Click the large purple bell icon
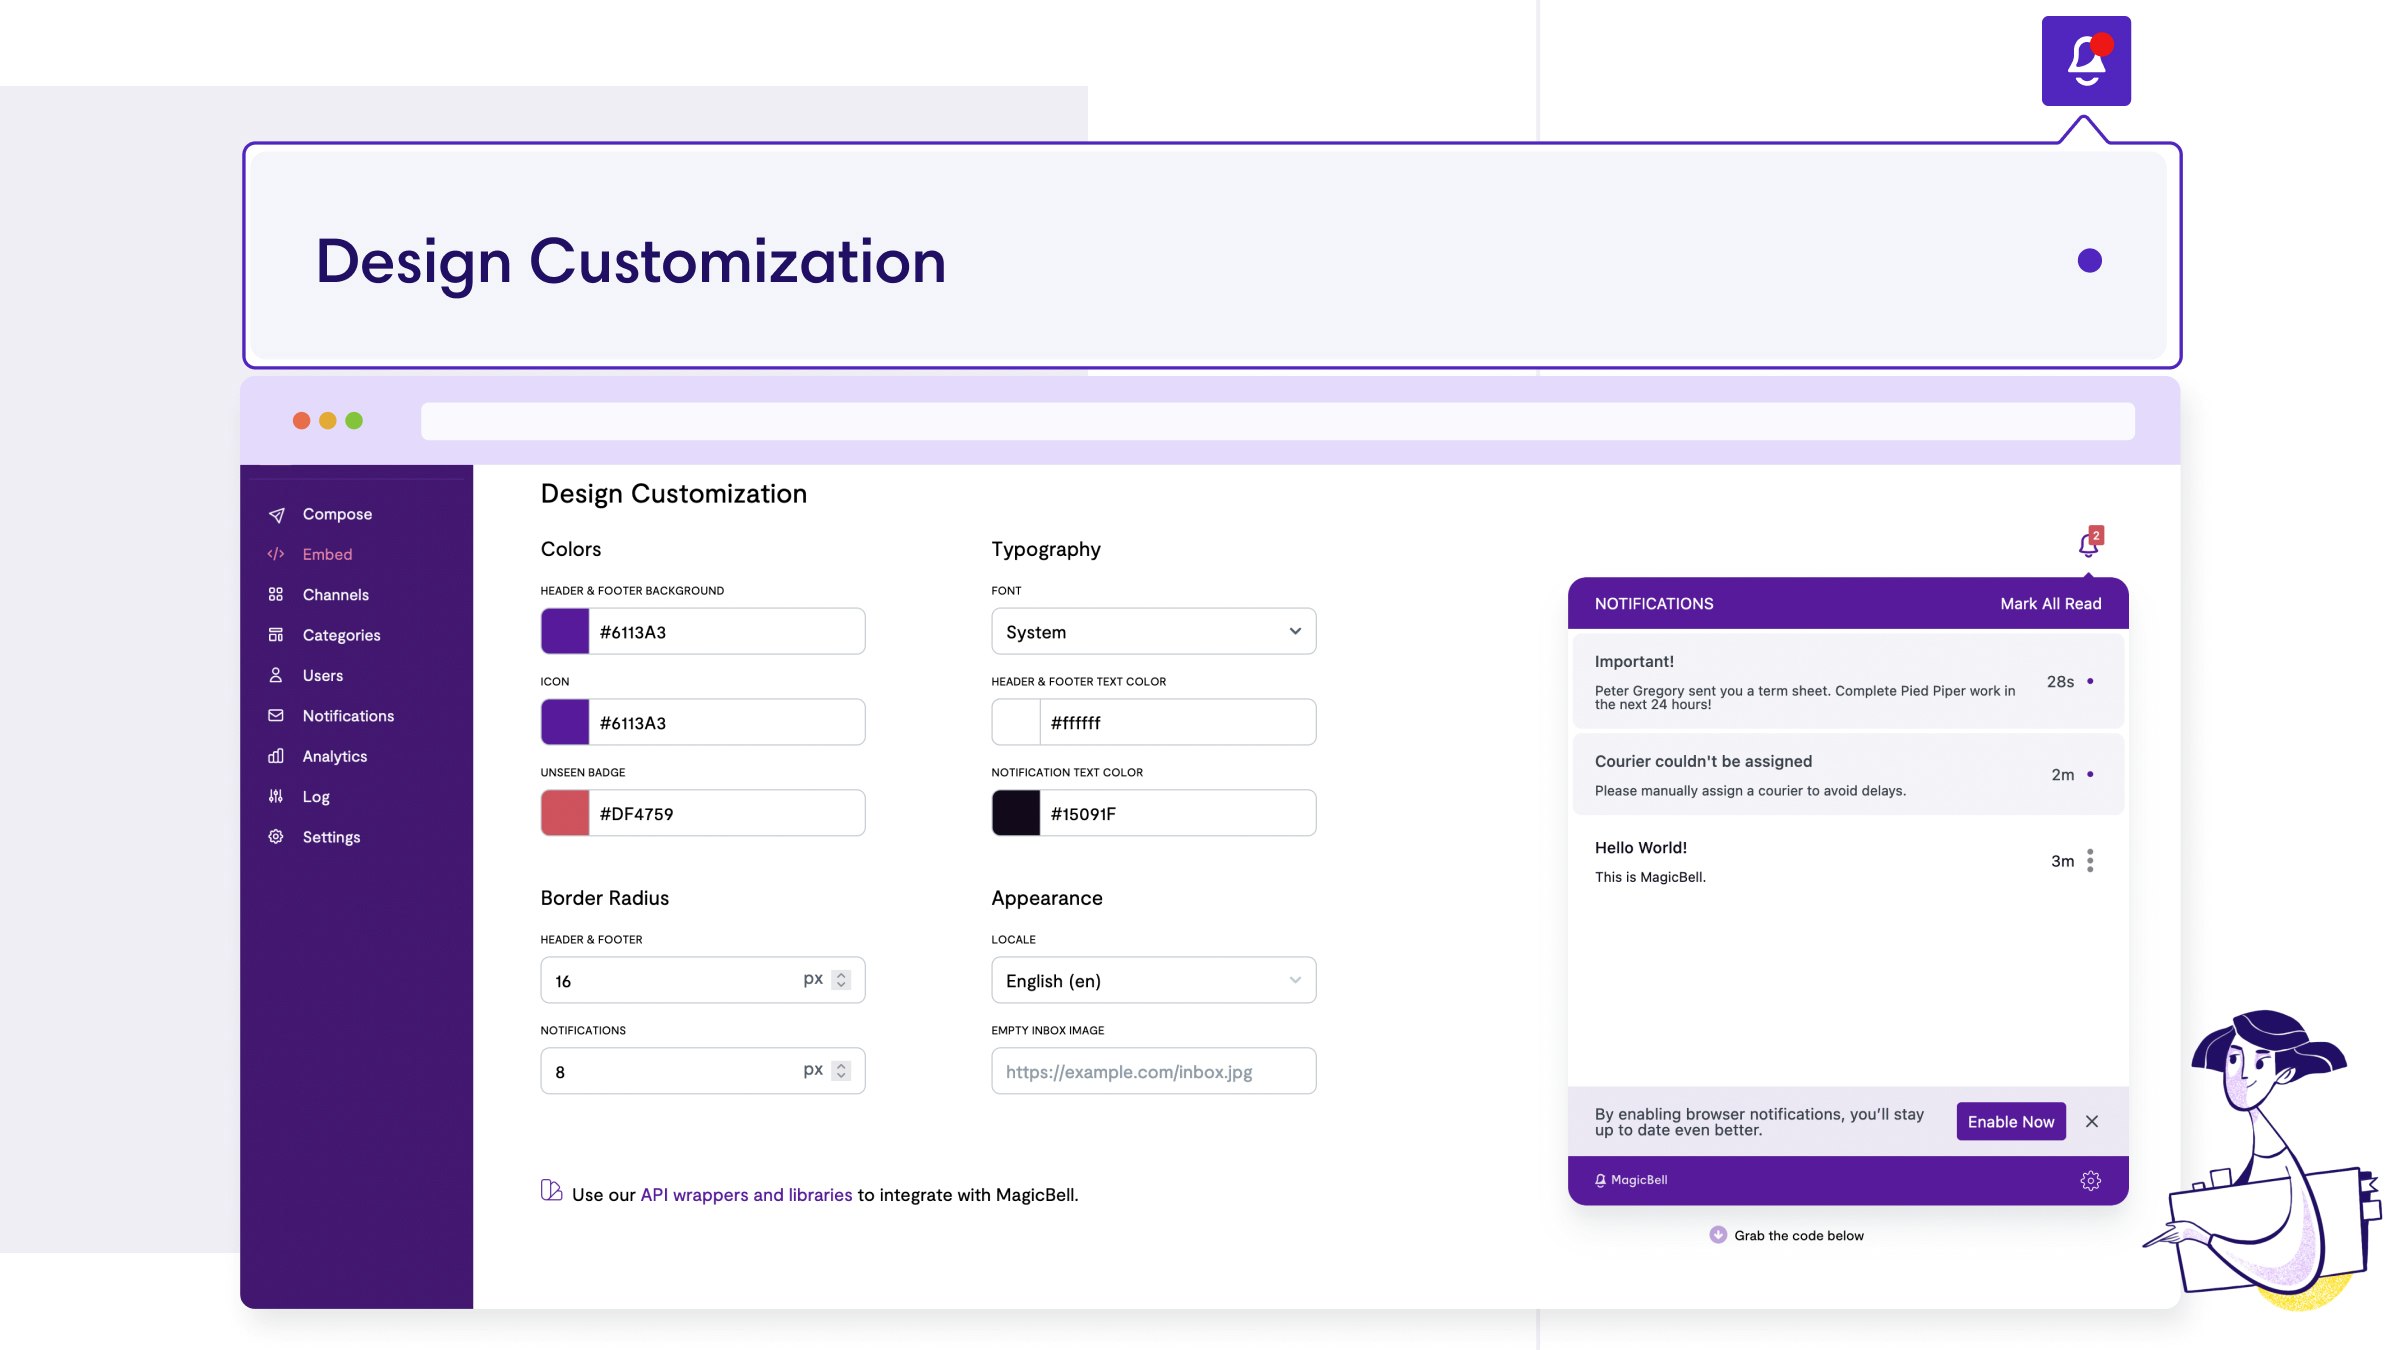Screen dimensions: 2400x1350 (2086, 61)
